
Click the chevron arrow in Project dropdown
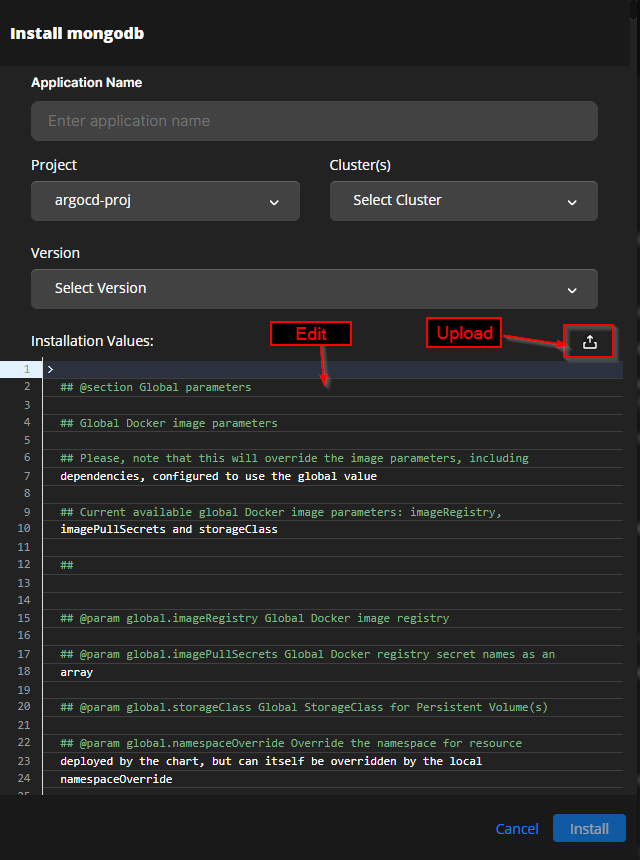click(x=274, y=202)
